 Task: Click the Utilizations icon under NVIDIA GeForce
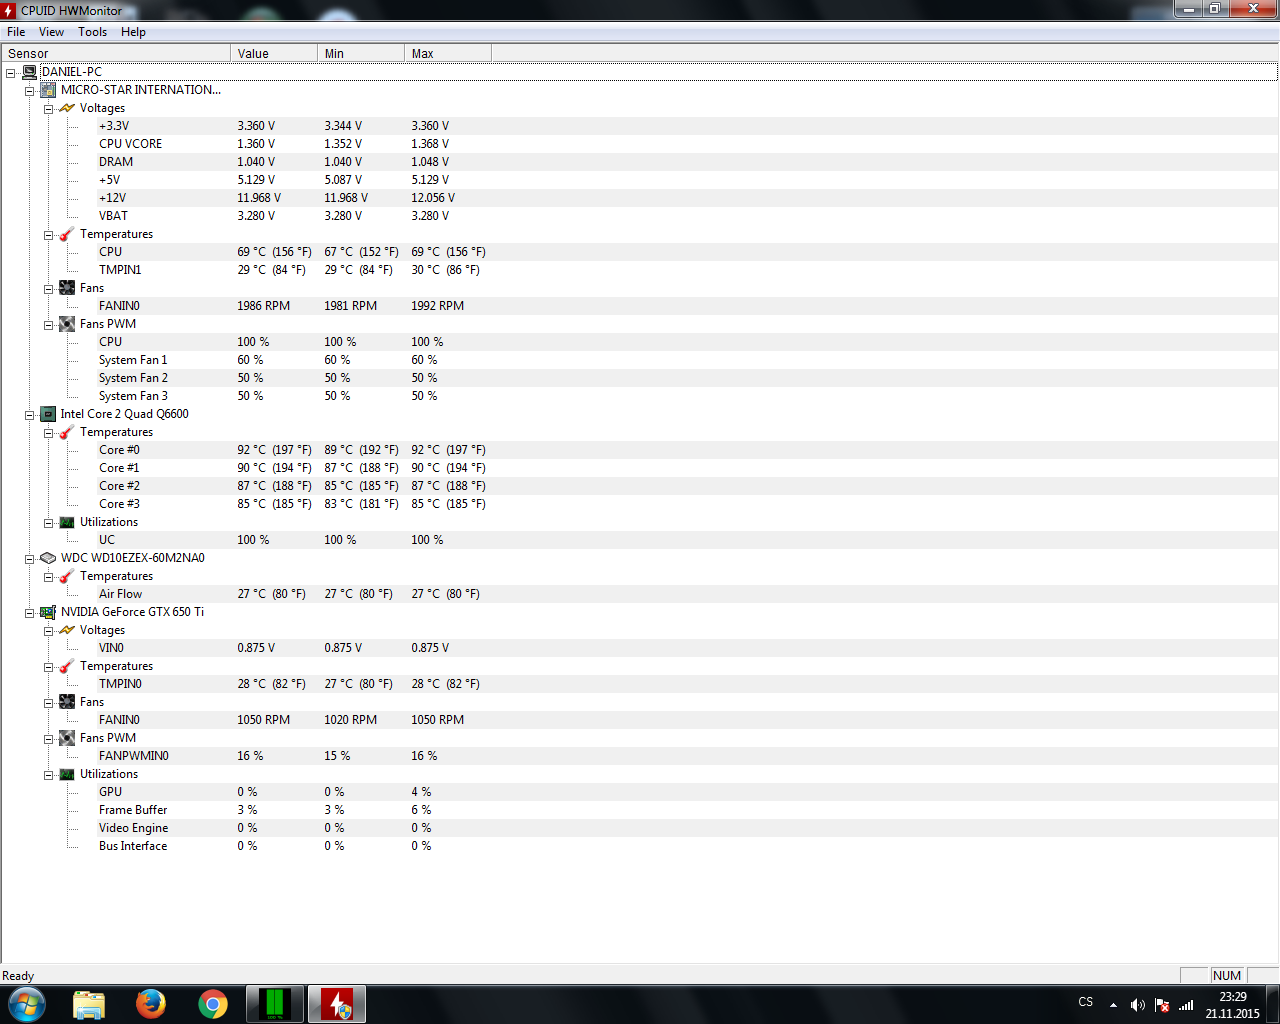coord(67,774)
